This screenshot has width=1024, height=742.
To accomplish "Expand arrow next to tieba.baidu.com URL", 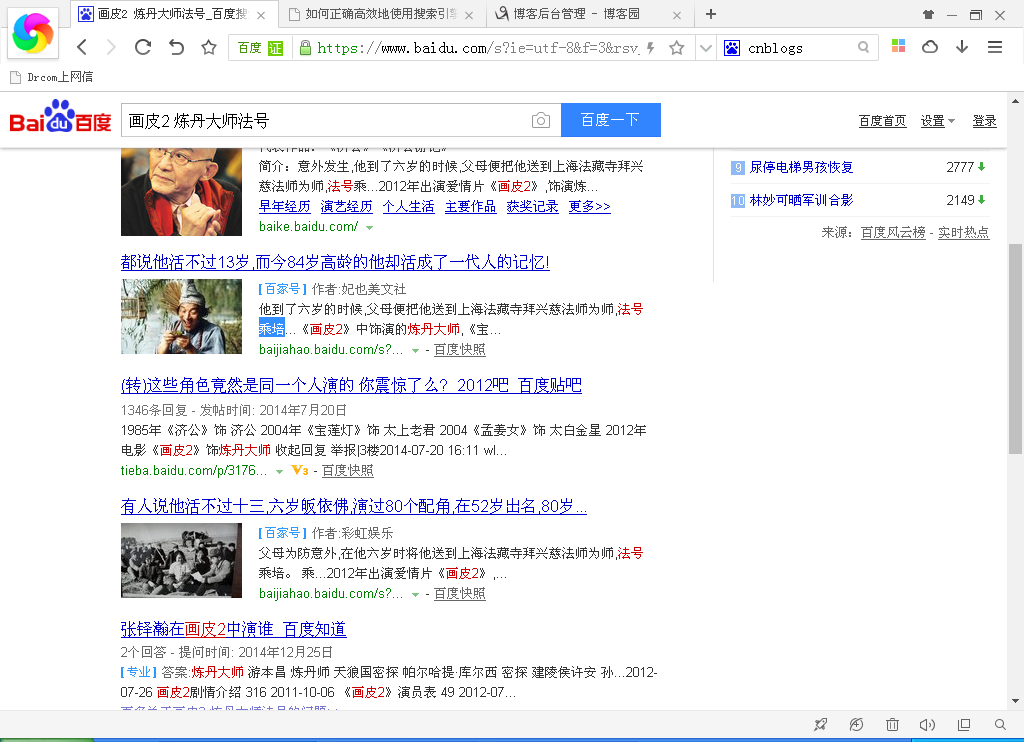I will (x=280, y=472).
